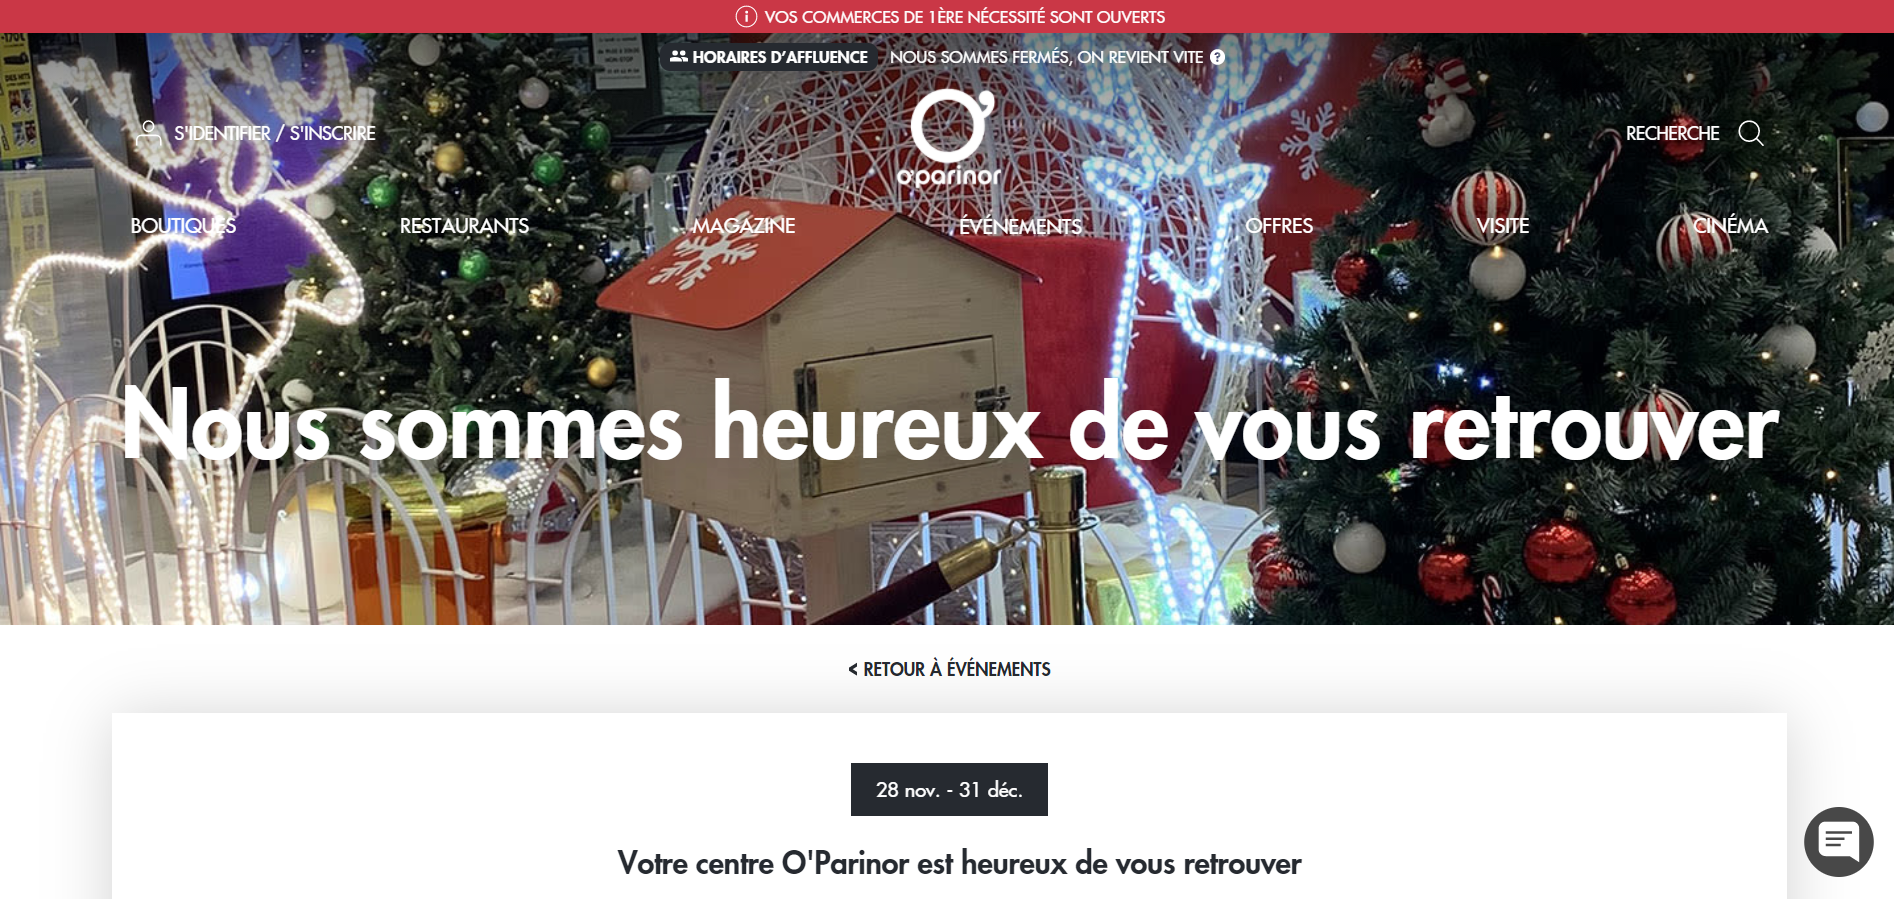Click the O'Parinor logo
Screen dimensions: 1894x899
[951, 138]
